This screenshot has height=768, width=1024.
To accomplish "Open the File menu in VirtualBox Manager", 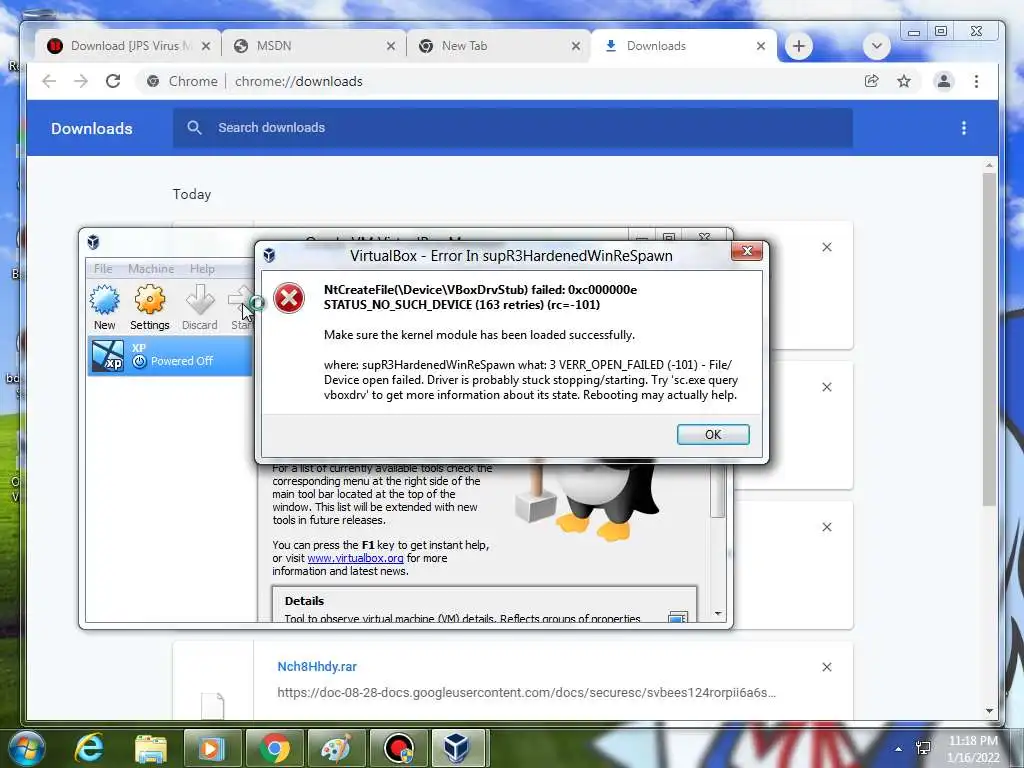I will (x=103, y=268).
